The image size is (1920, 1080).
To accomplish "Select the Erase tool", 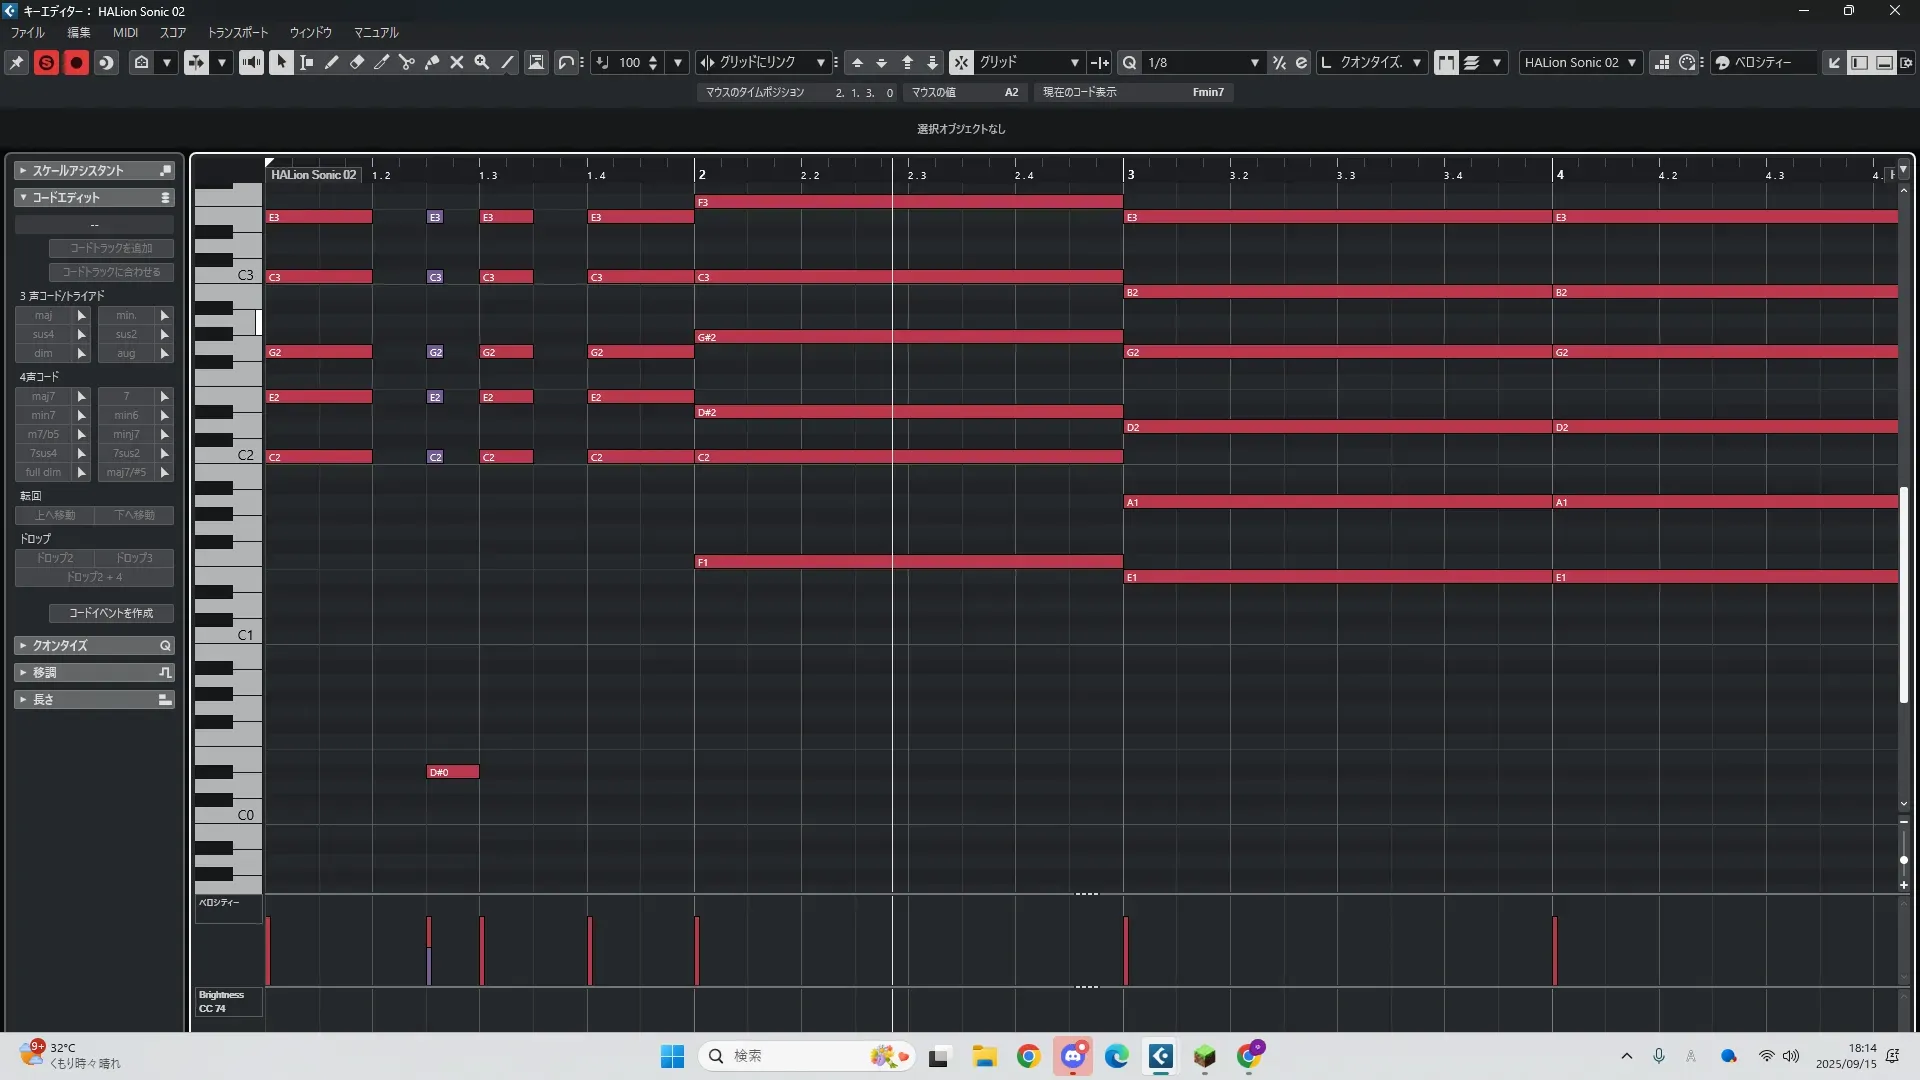I will pos(357,62).
